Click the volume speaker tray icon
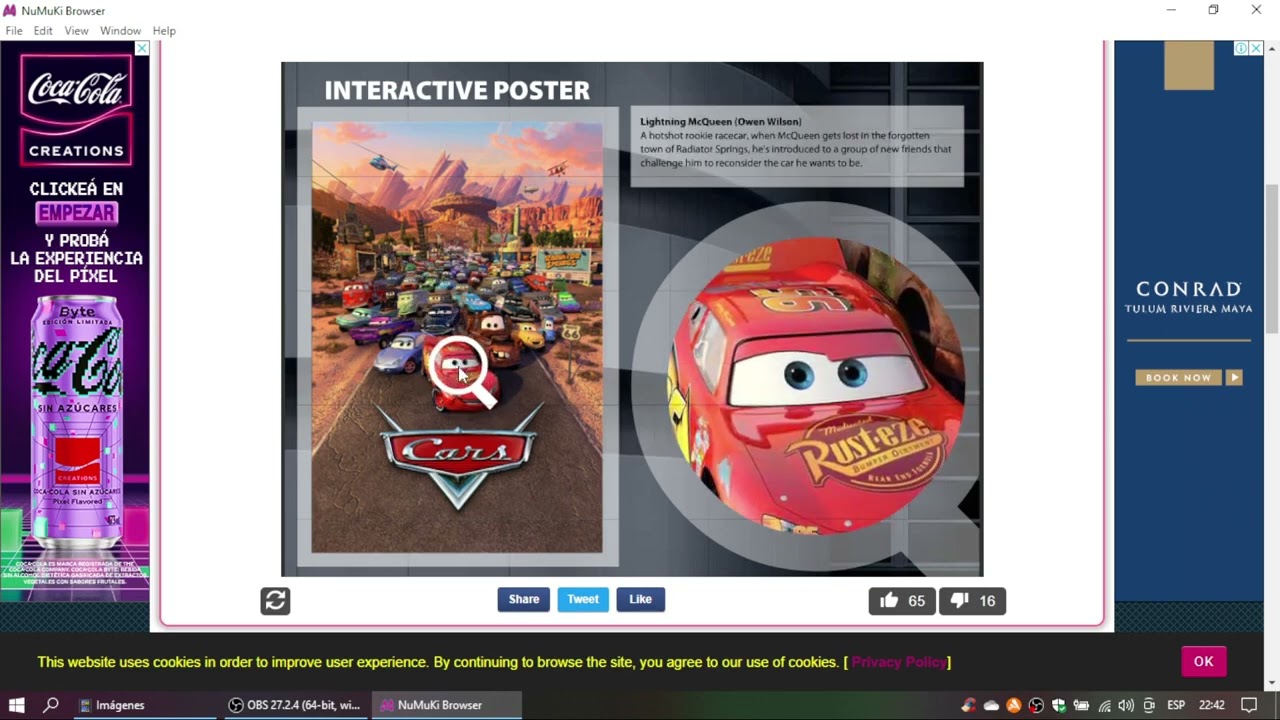The width and height of the screenshot is (1280, 720). coord(1126,705)
